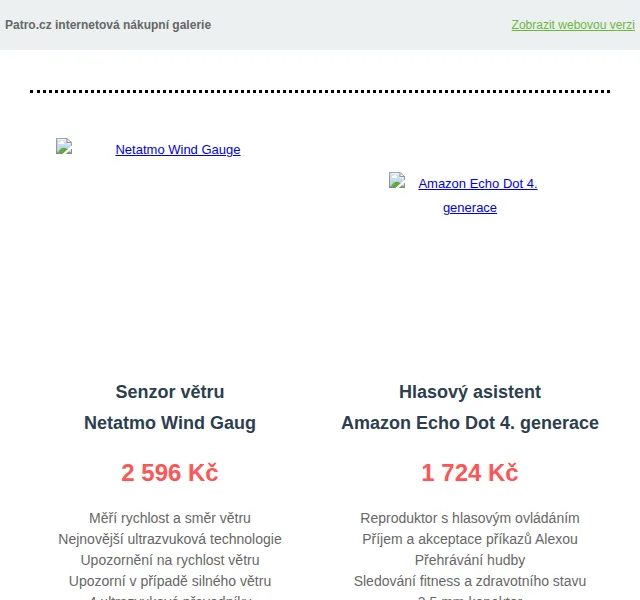
Task: Click the line 'Reproduktor s hlasovým ovládáním'
Action: pos(470,518)
